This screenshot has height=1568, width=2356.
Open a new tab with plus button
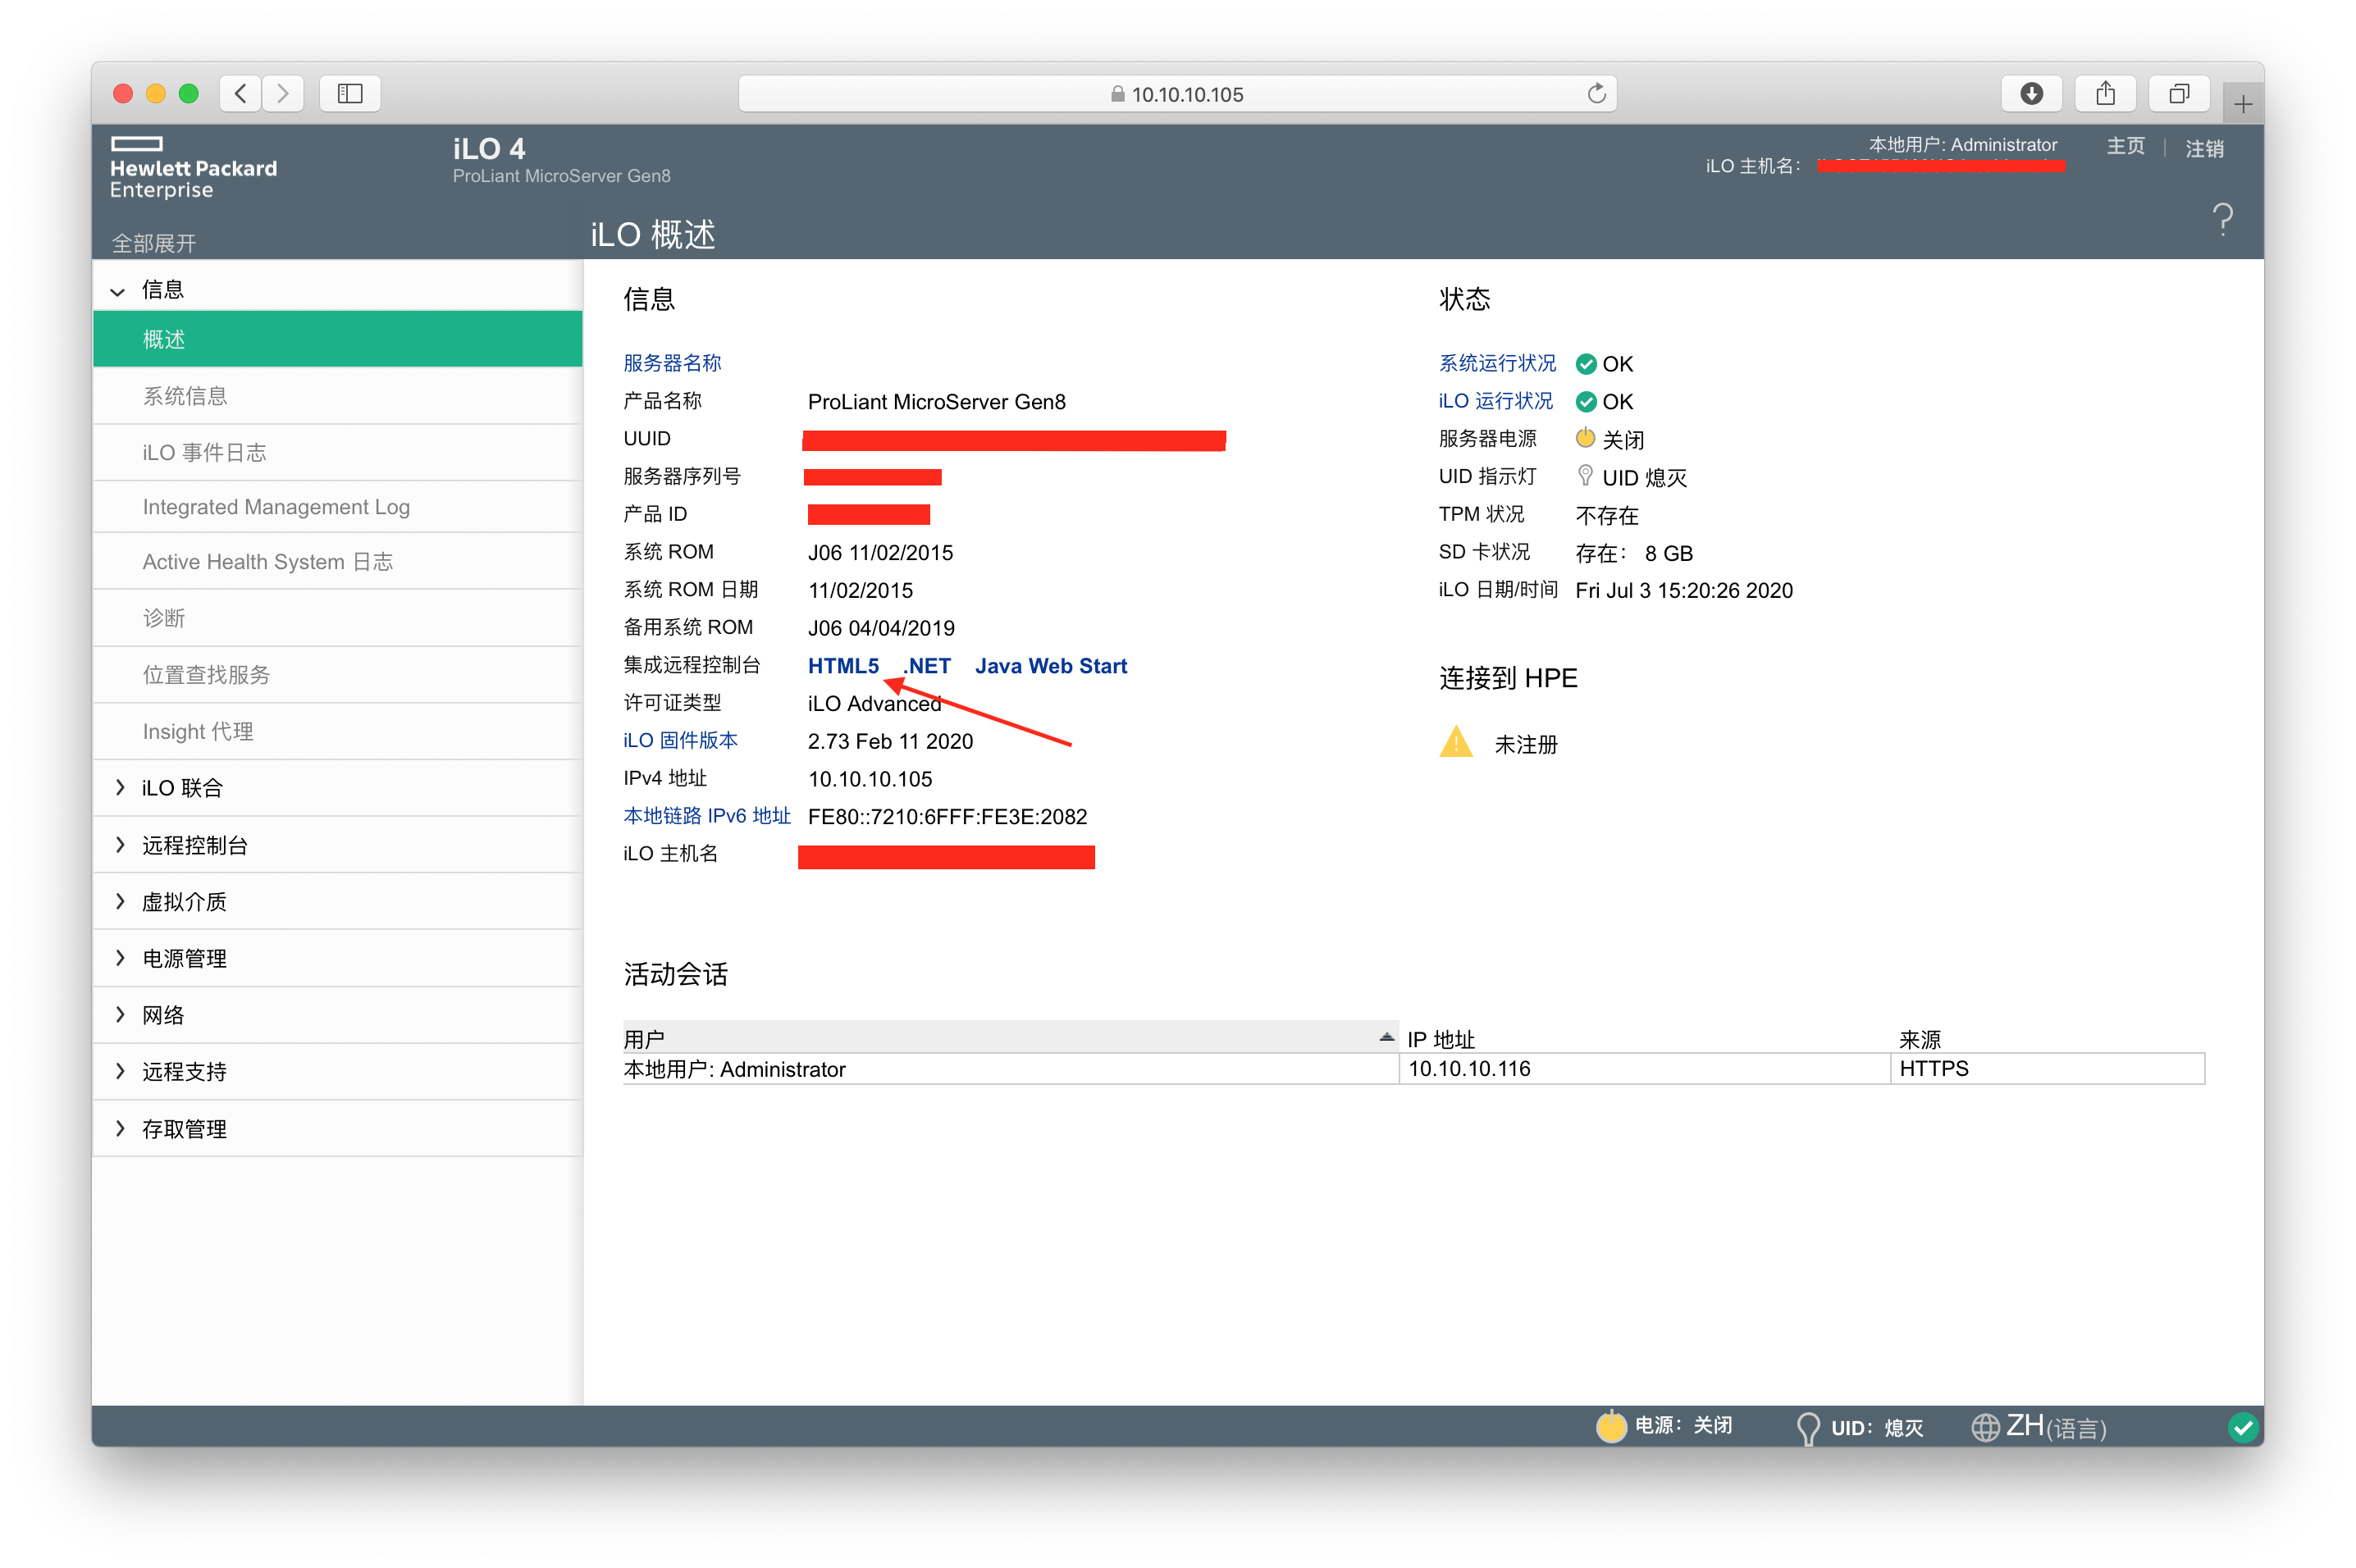click(x=2243, y=104)
